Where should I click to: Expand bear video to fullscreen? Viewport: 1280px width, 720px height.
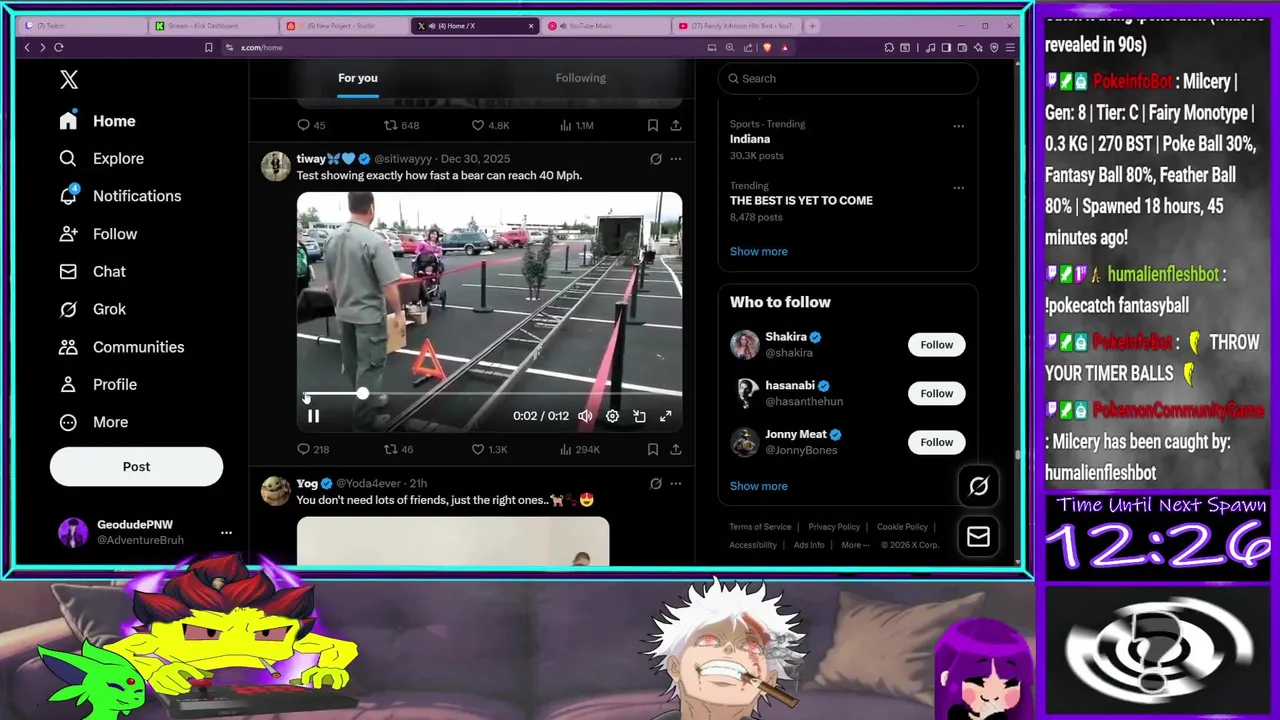(x=665, y=416)
